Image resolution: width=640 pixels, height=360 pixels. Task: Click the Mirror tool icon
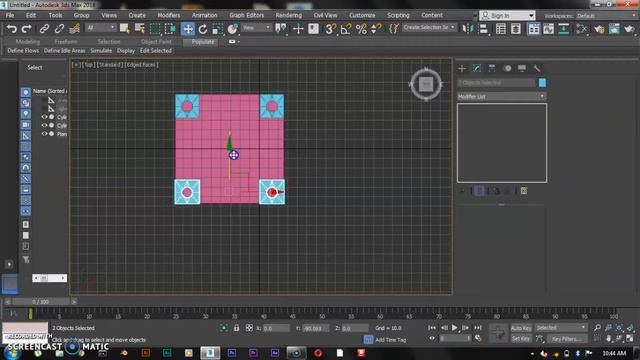[x=468, y=29]
